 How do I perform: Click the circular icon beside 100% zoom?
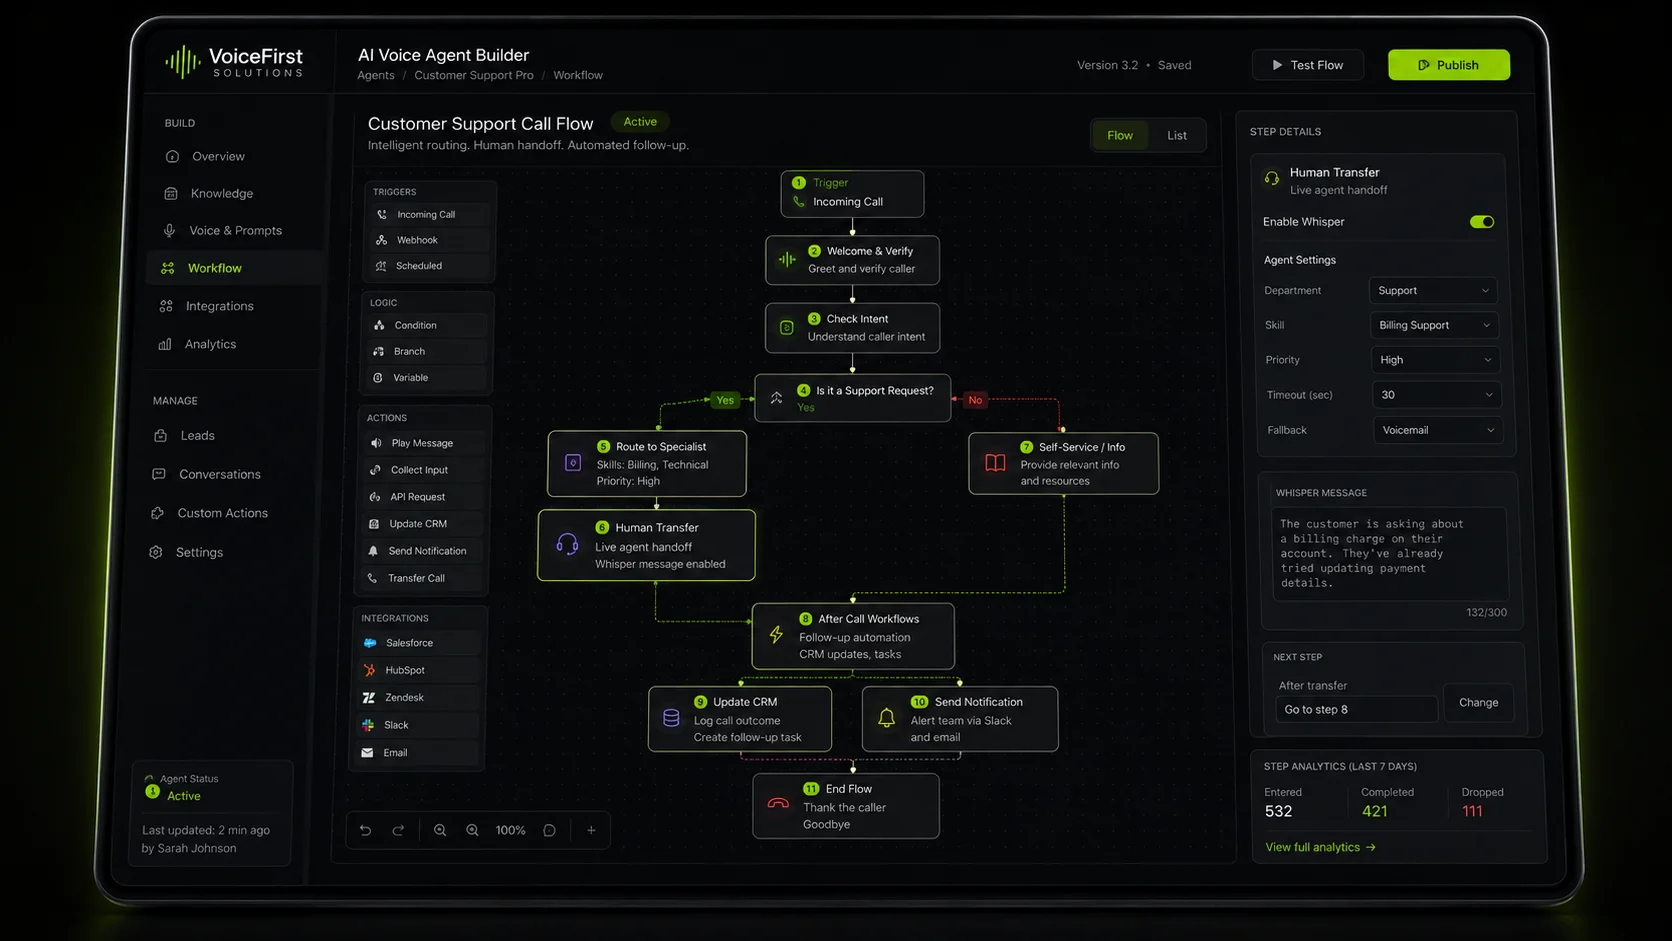pos(549,830)
